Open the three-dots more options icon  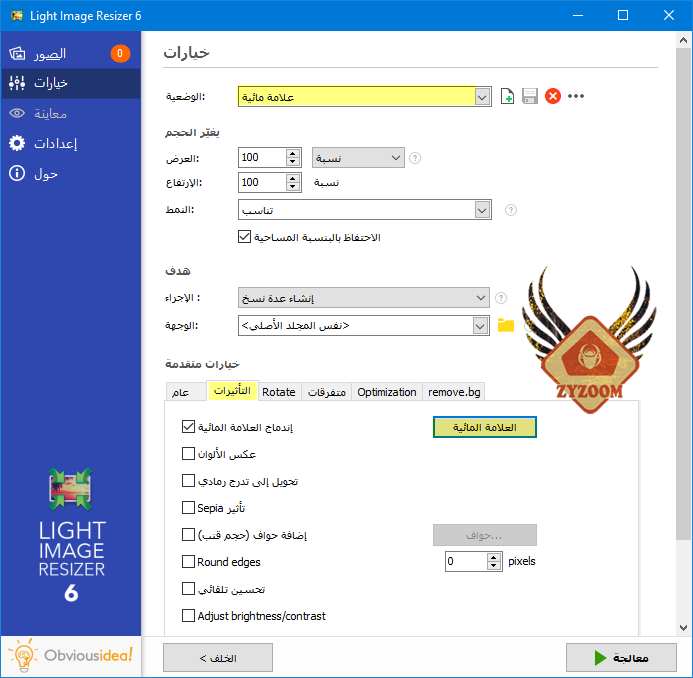coord(576,96)
